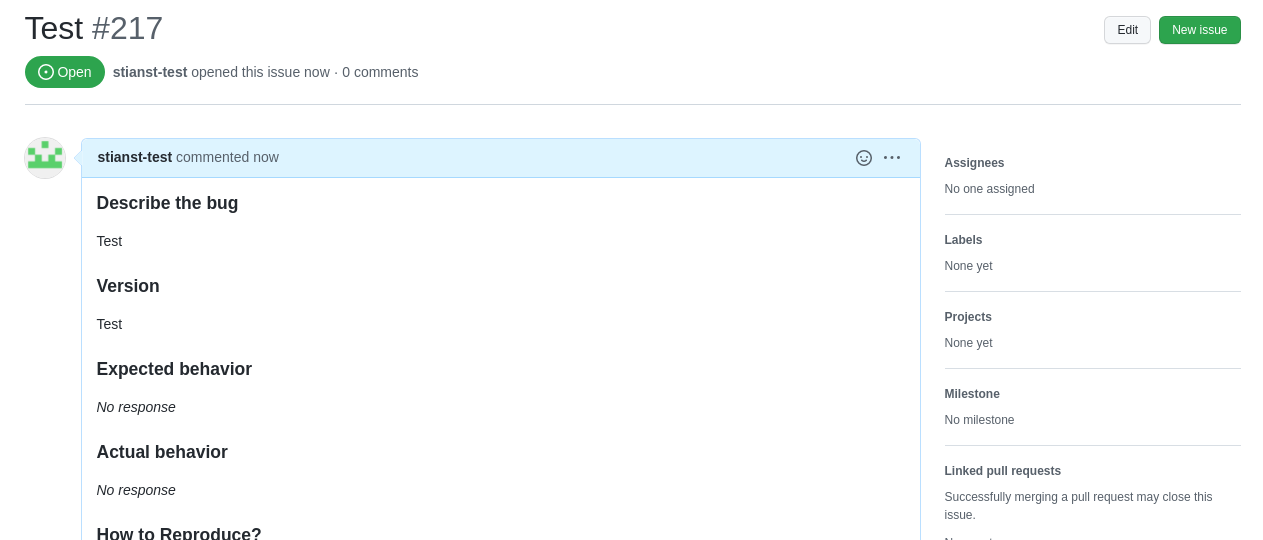Click 'None yet' under Projects

[968, 343]
